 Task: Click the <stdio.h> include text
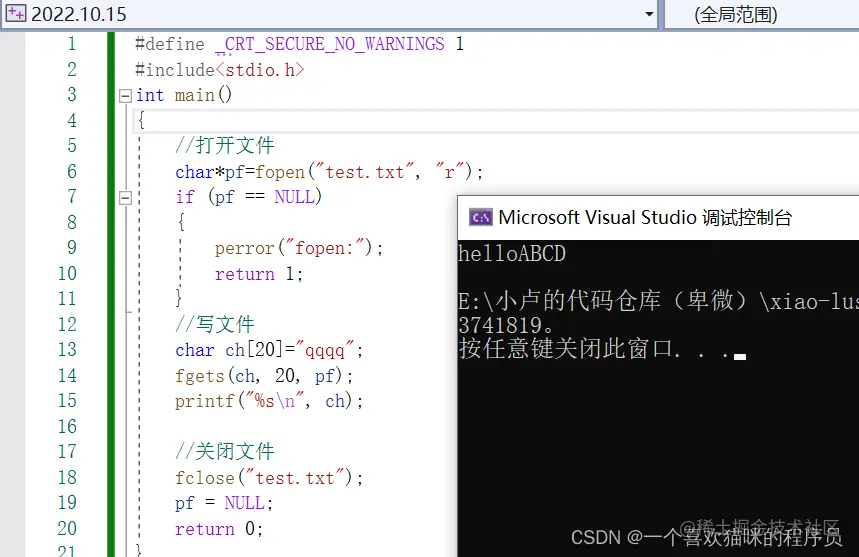[260, 70]
